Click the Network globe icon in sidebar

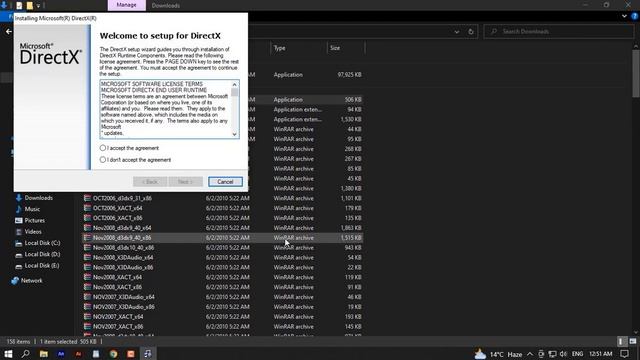pos(15,280)
